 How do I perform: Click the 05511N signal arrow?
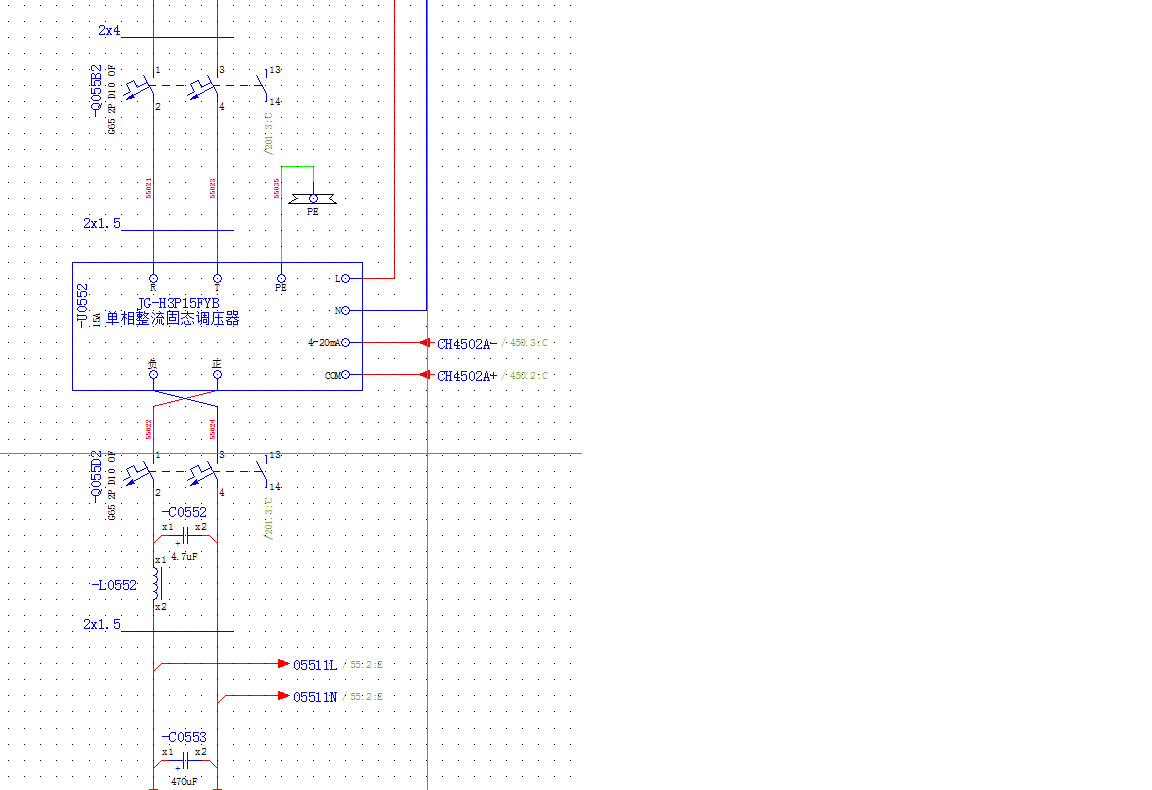point(283,696)
